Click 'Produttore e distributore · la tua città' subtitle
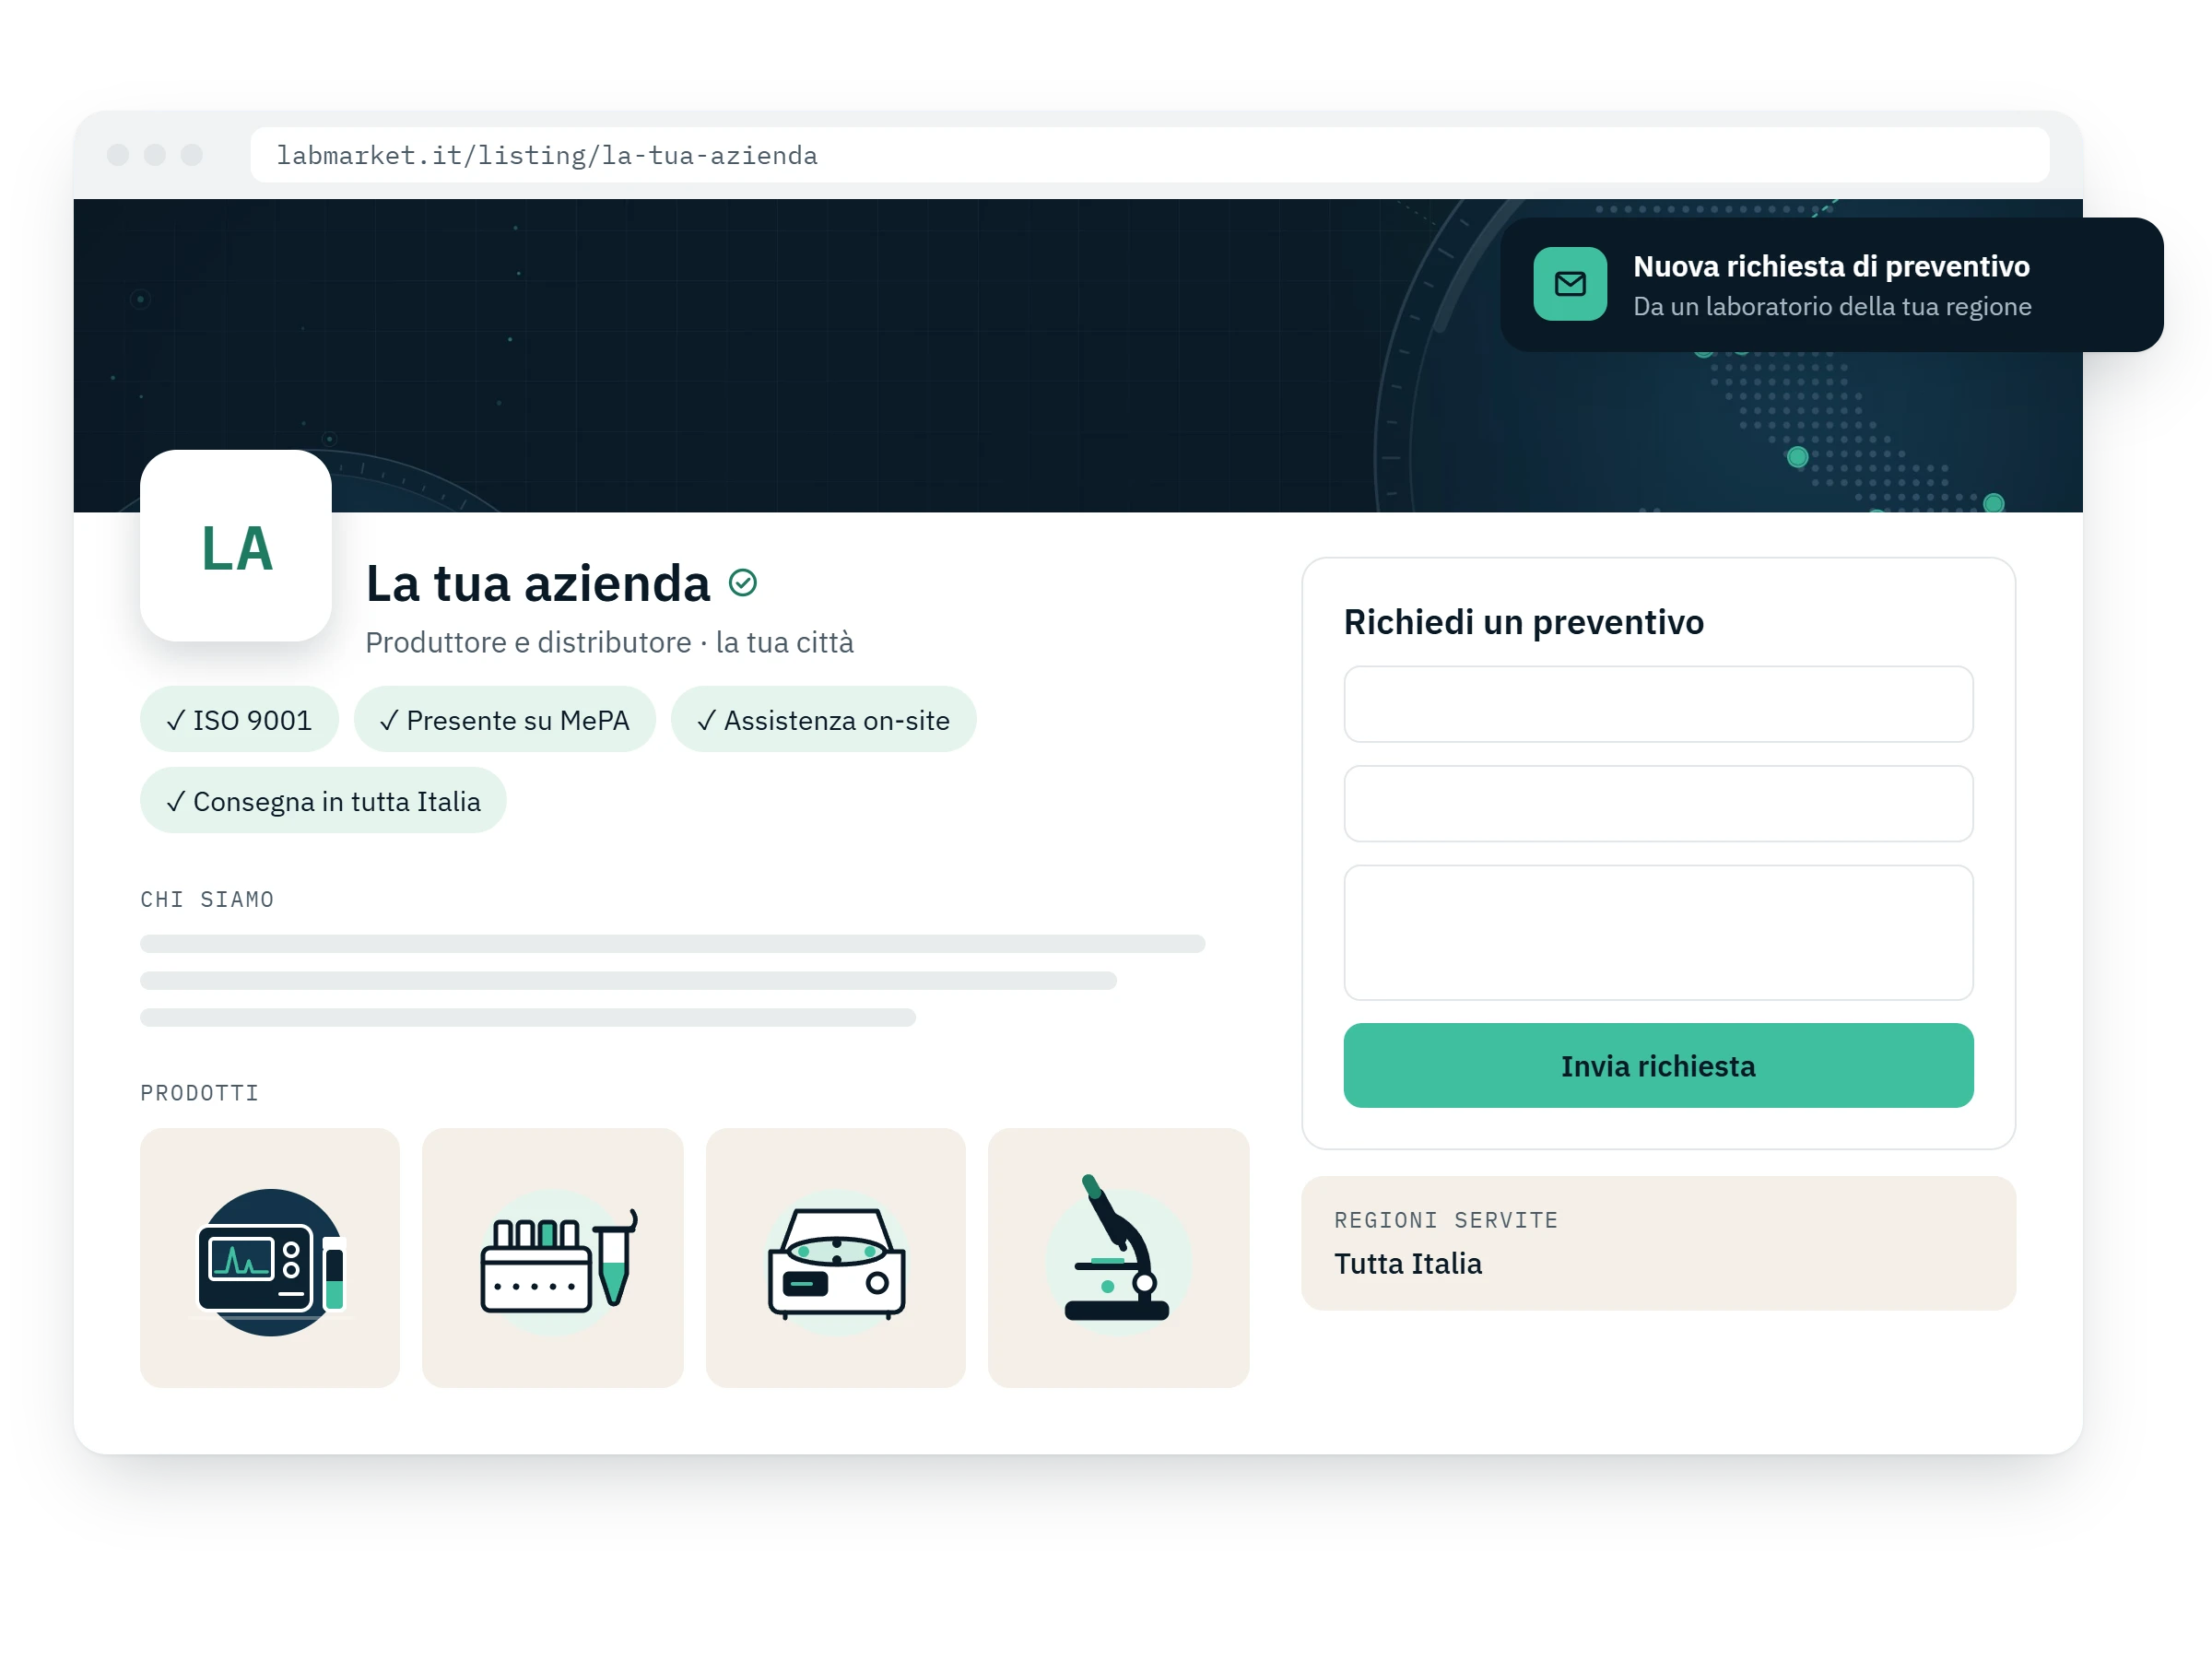Viewport: 2212px width, 1659px height. pyautogui.click(x=609, y=642)
